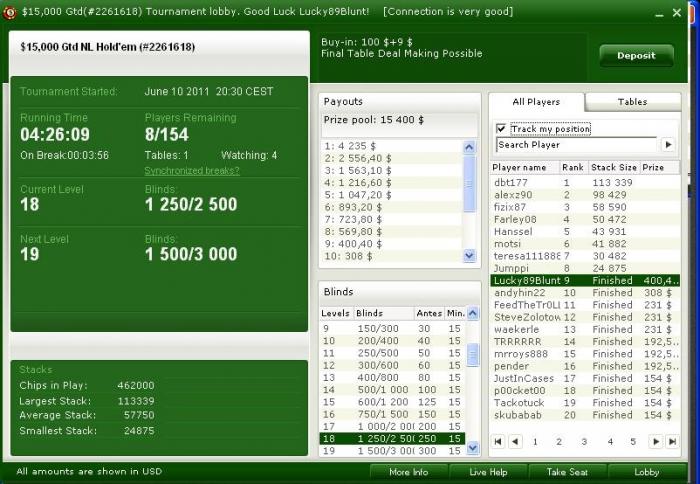
Task: Uncheck Track my position checkbox
Action: (x=501, y=129)
